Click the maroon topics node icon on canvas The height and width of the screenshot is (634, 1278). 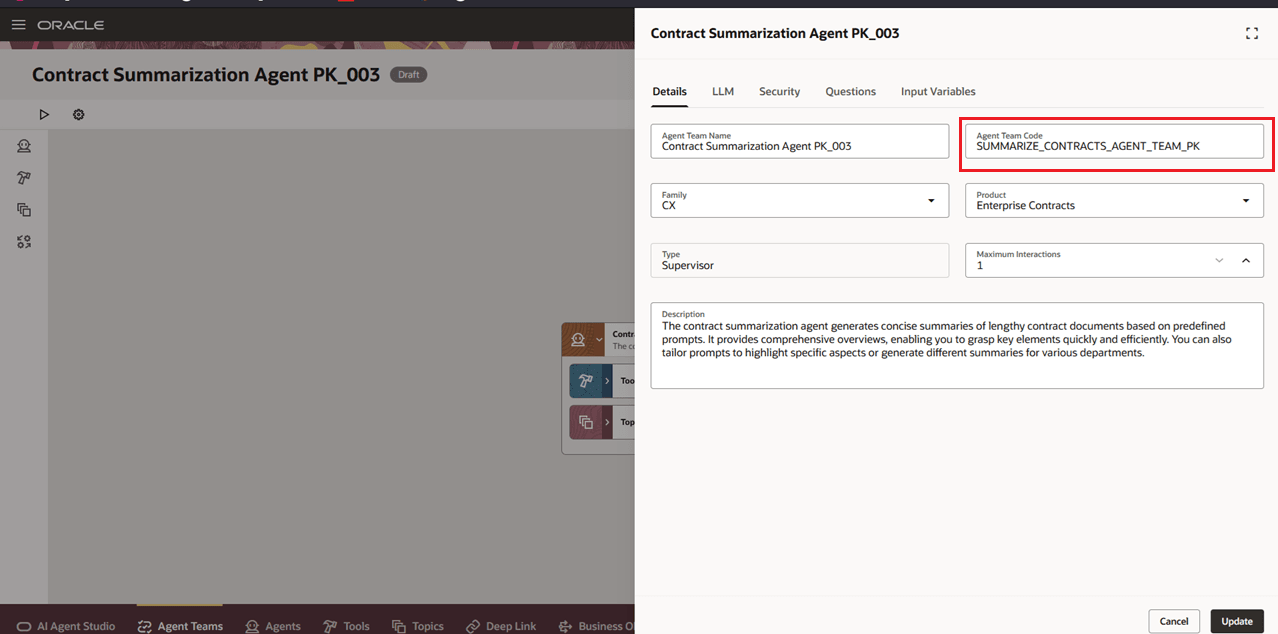(586, 422)
